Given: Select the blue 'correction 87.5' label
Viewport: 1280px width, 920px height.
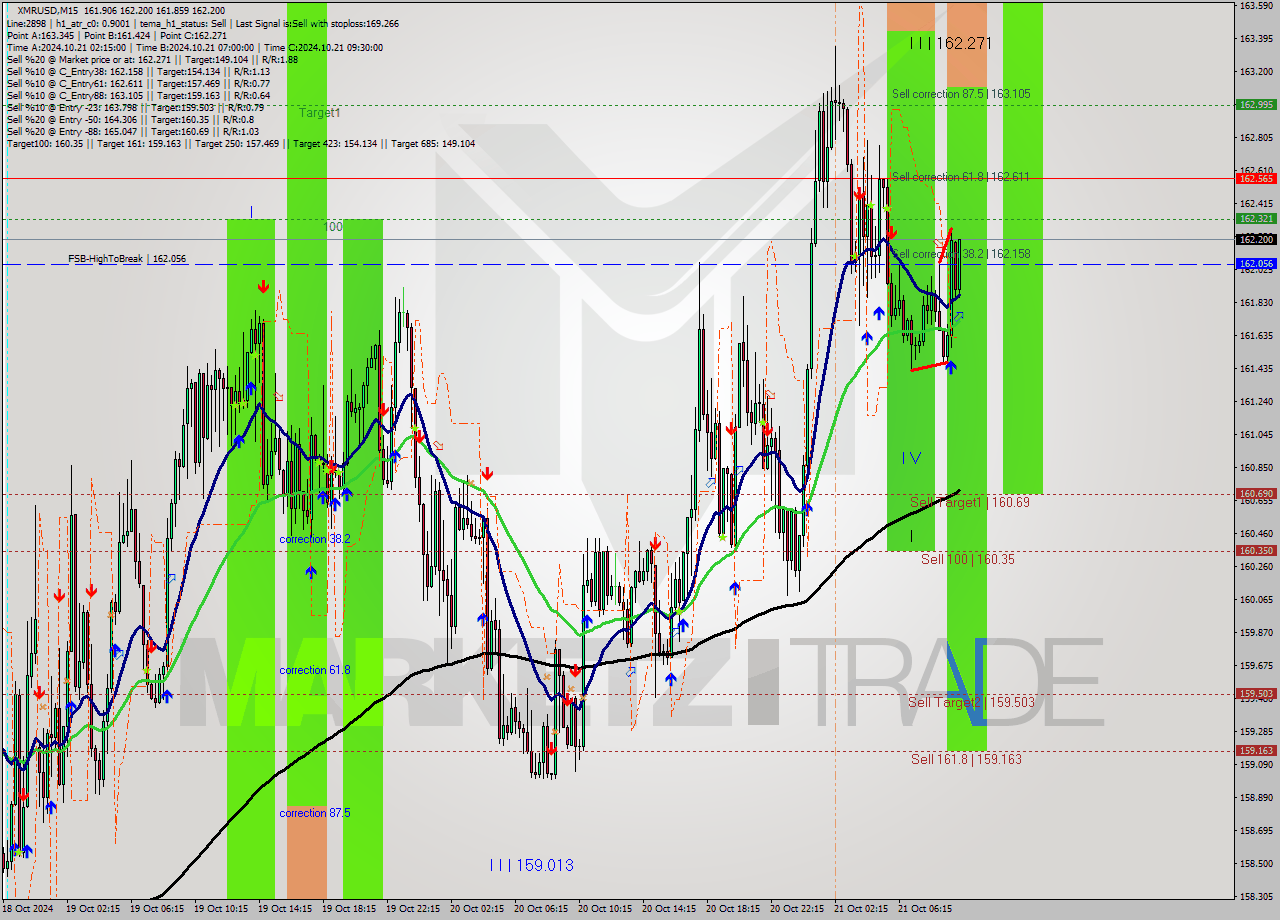Looking at the screenshot, I should (x=315, y=813).
